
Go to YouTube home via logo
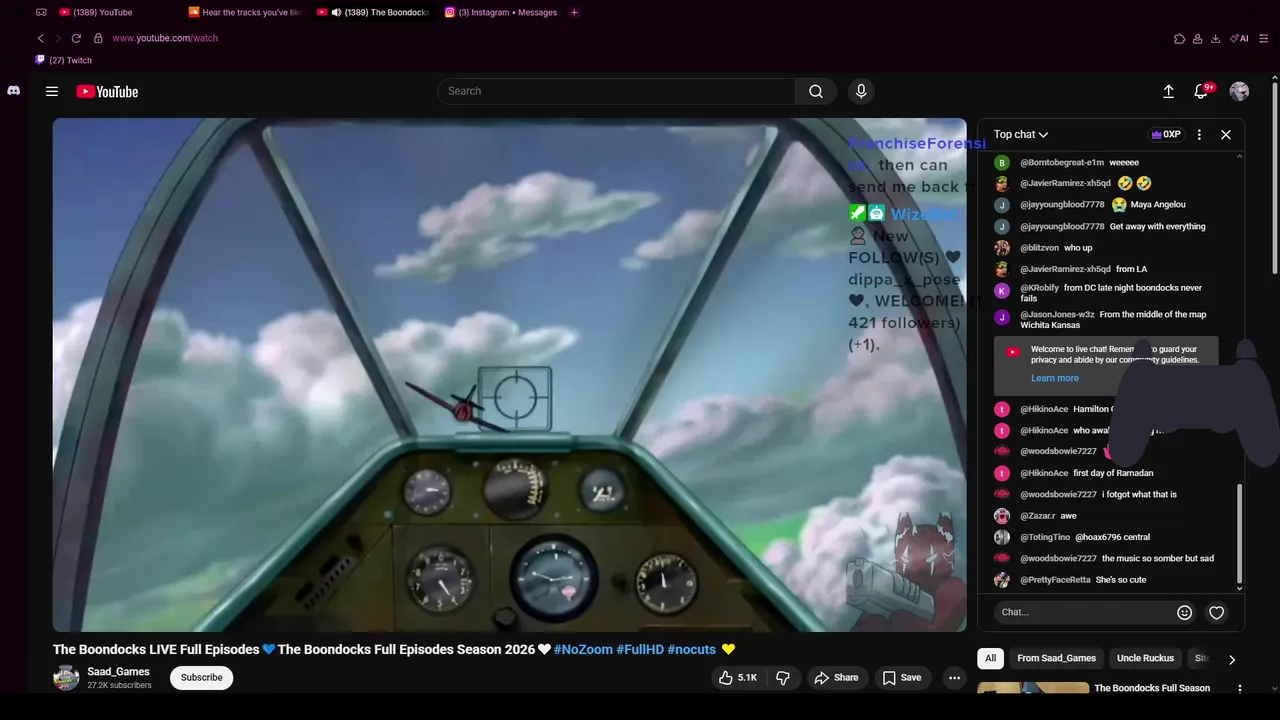[107, 91]
